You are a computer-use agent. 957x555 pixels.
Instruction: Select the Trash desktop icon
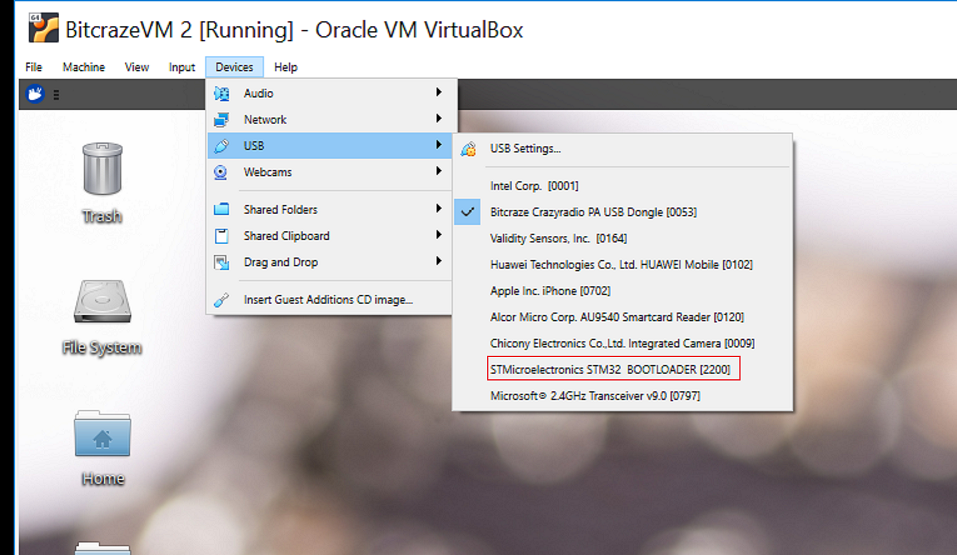click(102, 169)
